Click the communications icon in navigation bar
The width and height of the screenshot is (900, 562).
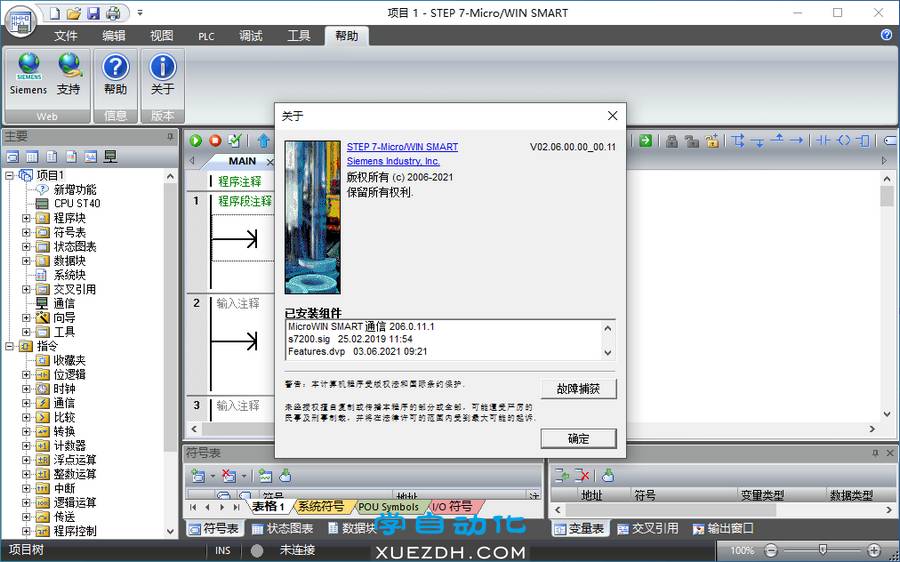pos(110,157)
